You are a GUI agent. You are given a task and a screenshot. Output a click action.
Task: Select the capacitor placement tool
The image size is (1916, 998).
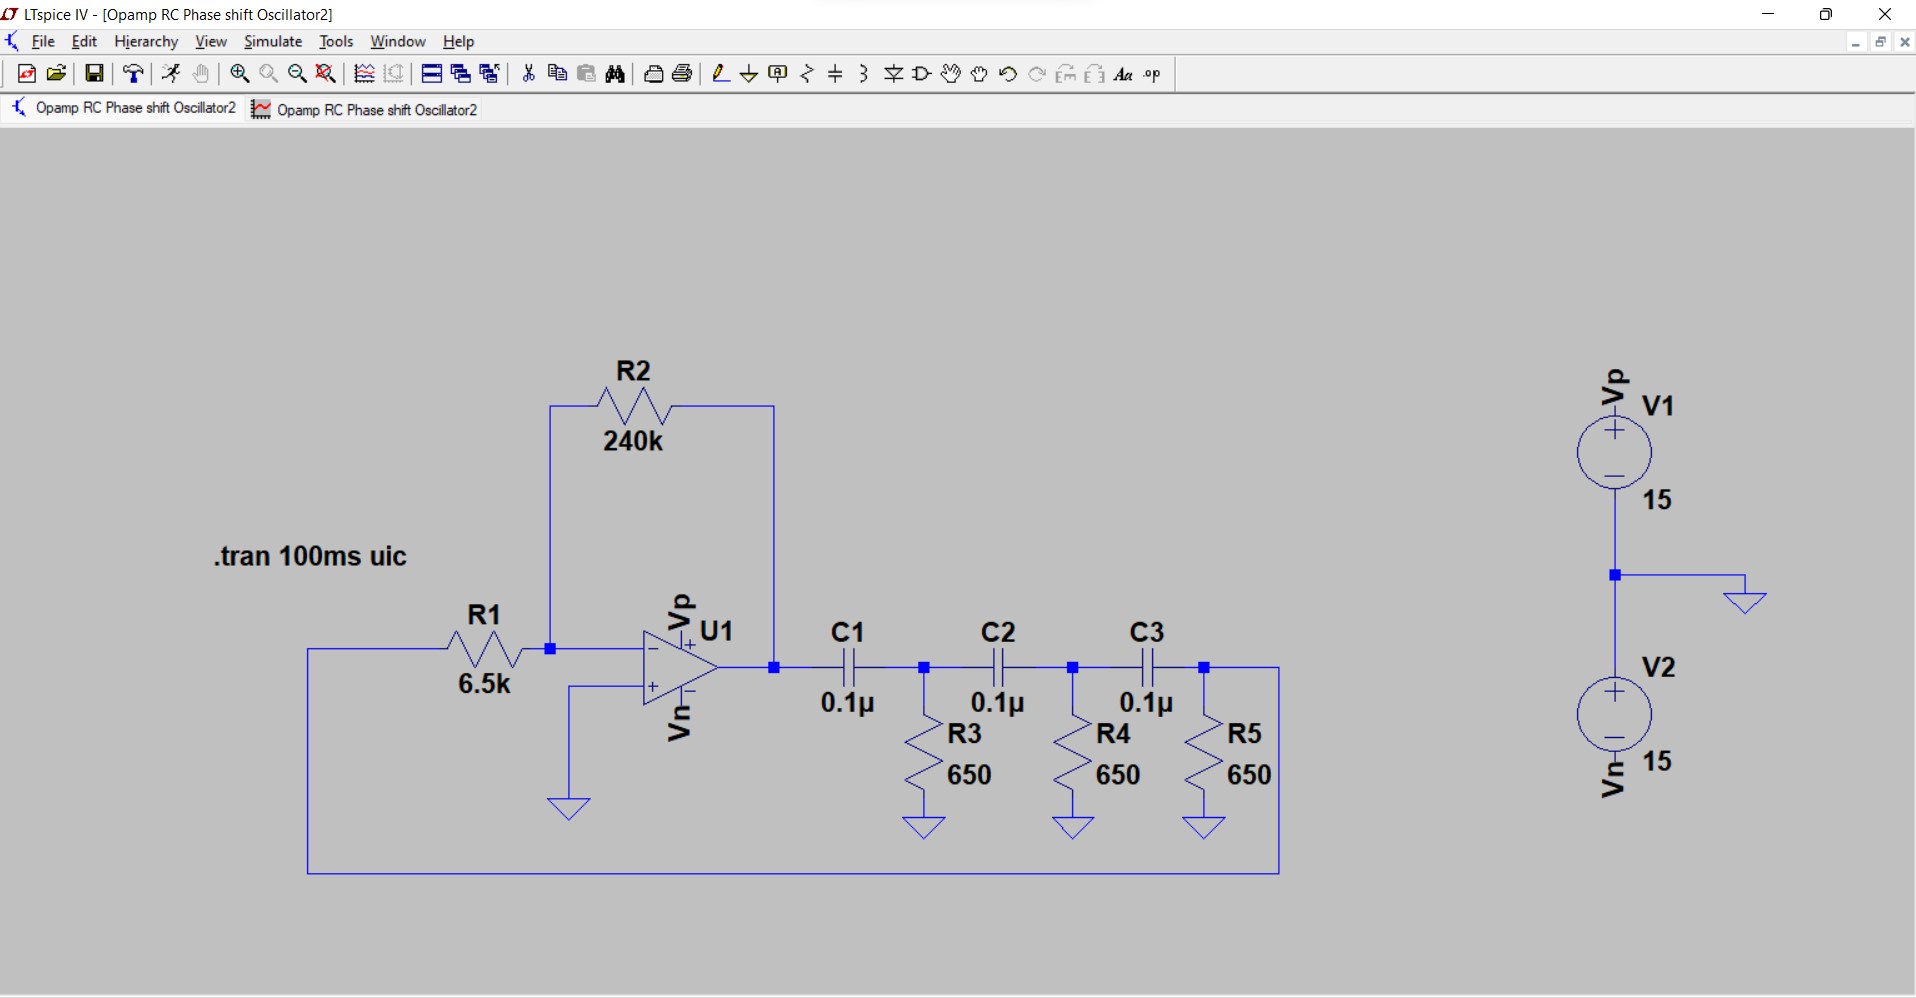point(835,73)
